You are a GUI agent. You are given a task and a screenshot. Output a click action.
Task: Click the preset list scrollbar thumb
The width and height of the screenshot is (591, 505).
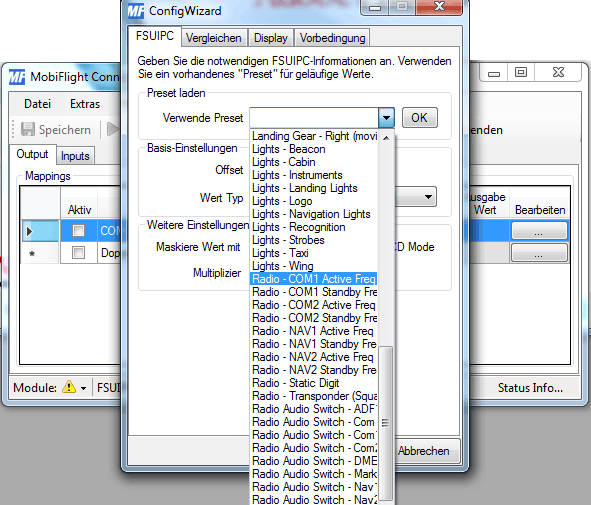click(x=385, y=423)
